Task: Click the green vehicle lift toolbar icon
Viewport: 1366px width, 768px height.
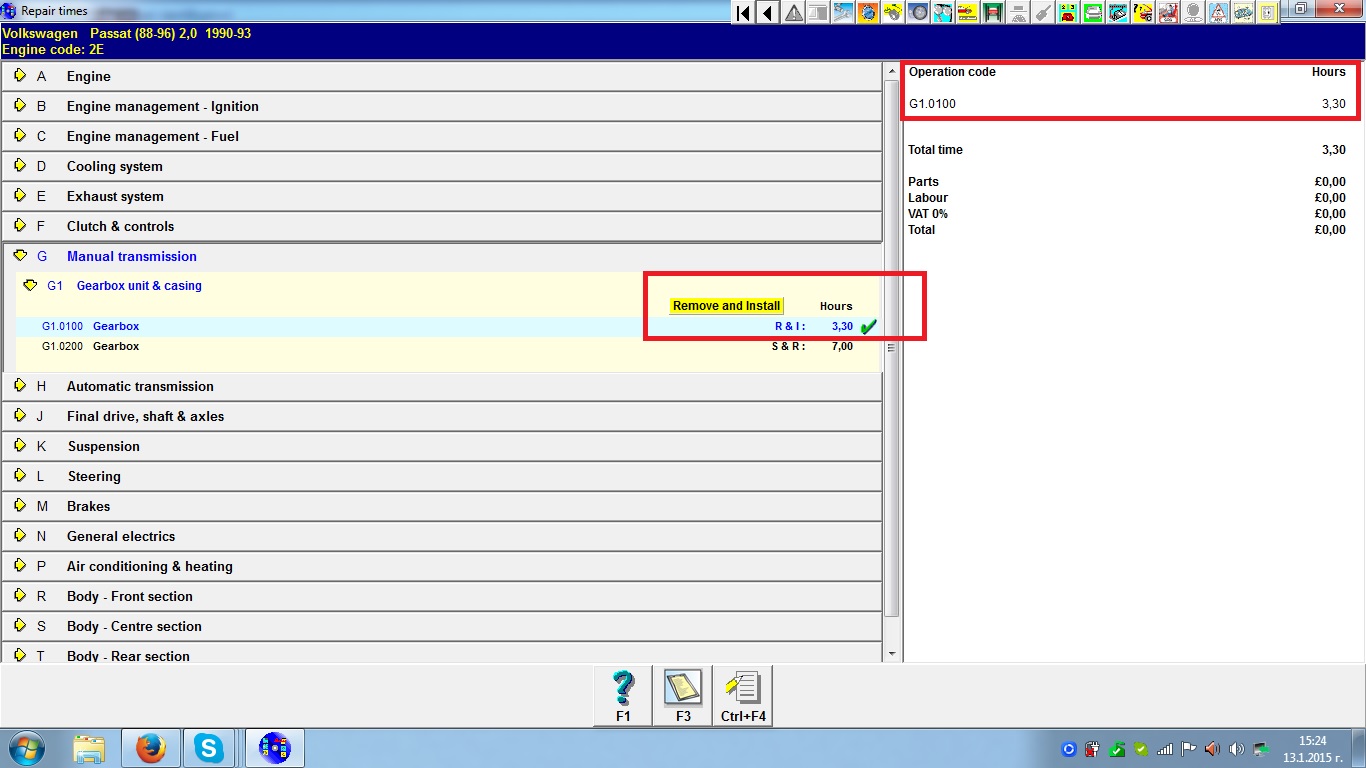Action: point(993,13)
